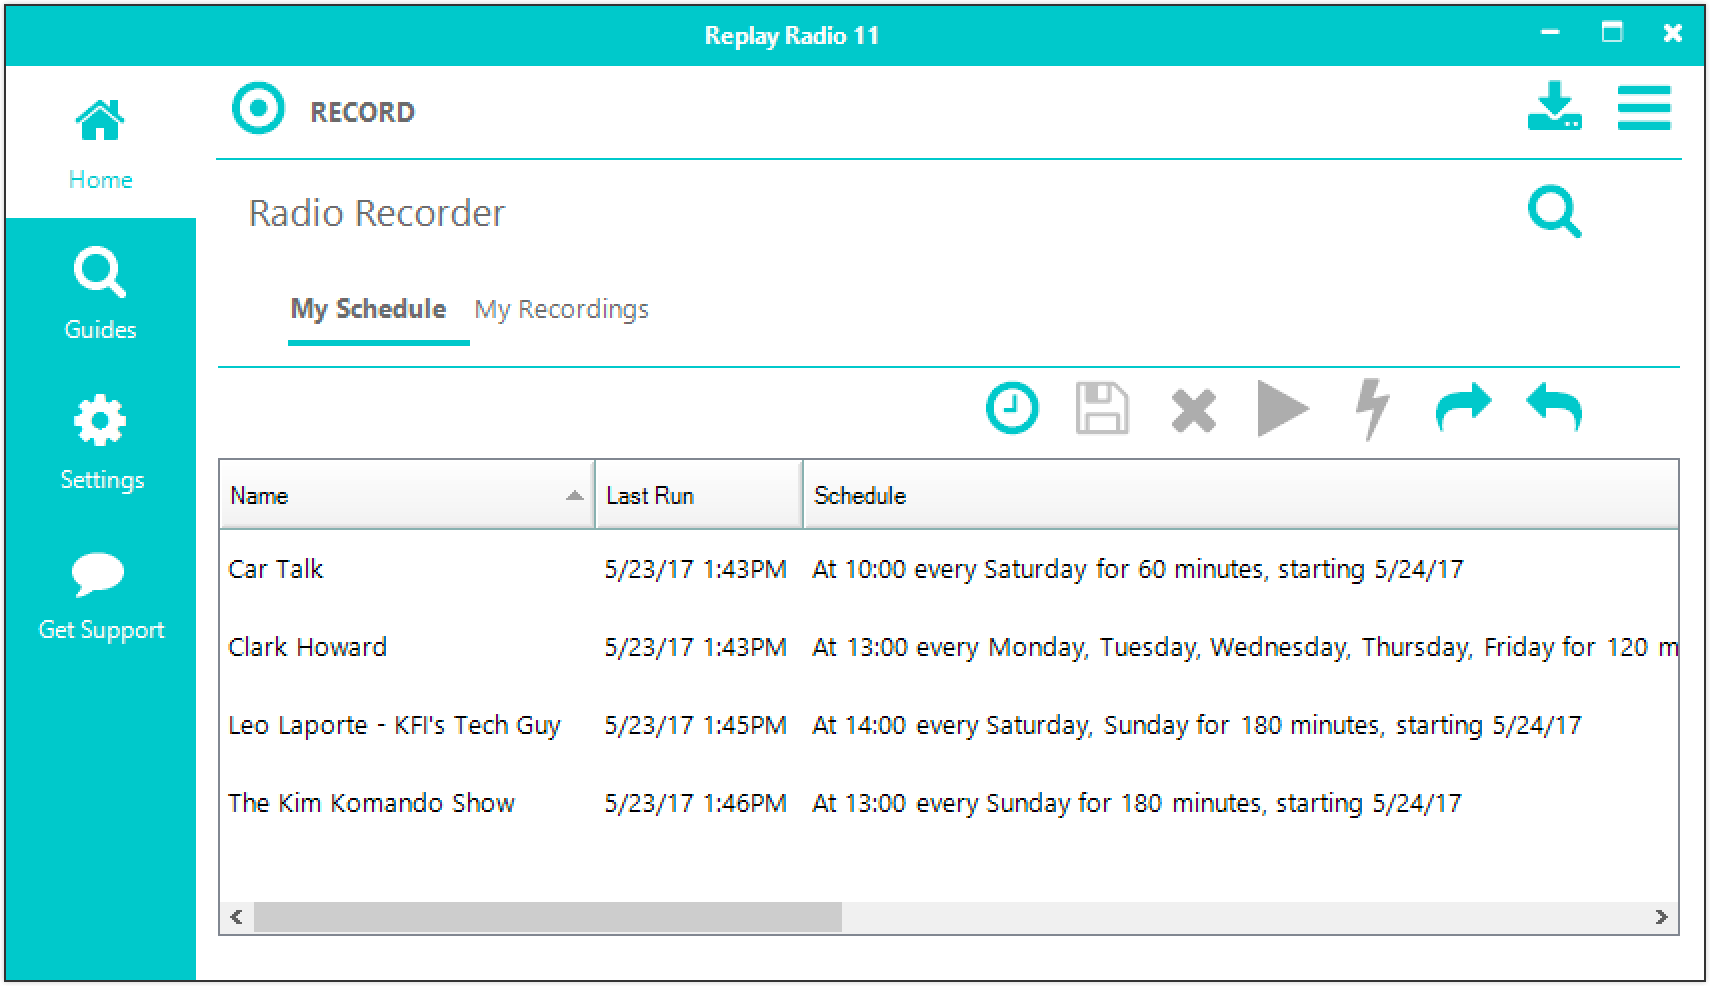
Task: Select the Save (disk) icon in the toolbar
Action: click(1102, 408)
